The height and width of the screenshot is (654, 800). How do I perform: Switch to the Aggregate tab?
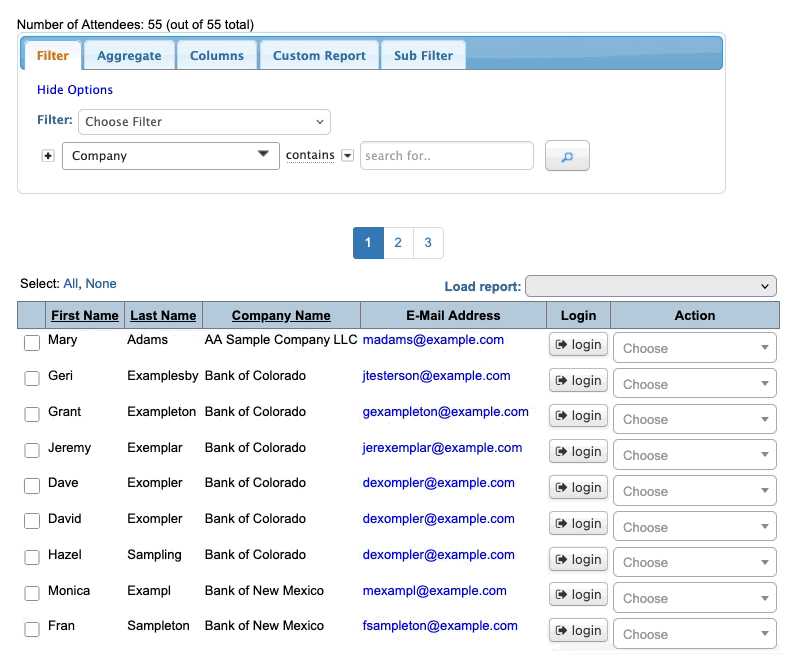pos(129,56)
